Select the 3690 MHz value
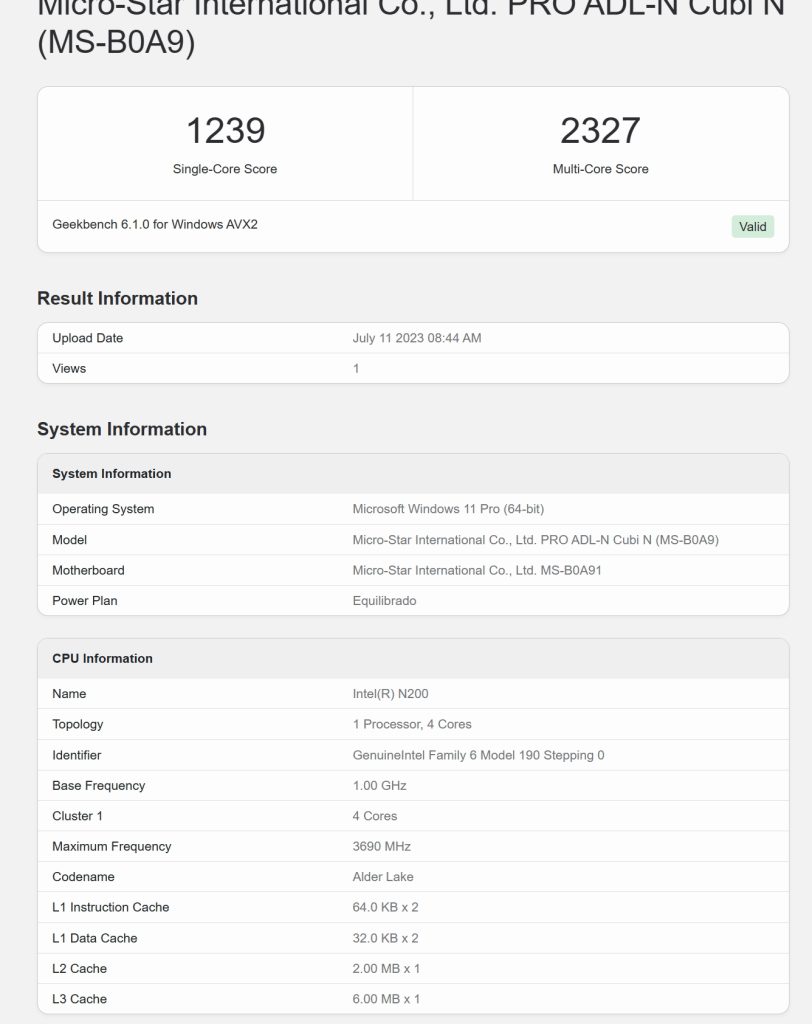Image resolution: width=812 pixels, height=1024 pixels. (x=382, y=846)
